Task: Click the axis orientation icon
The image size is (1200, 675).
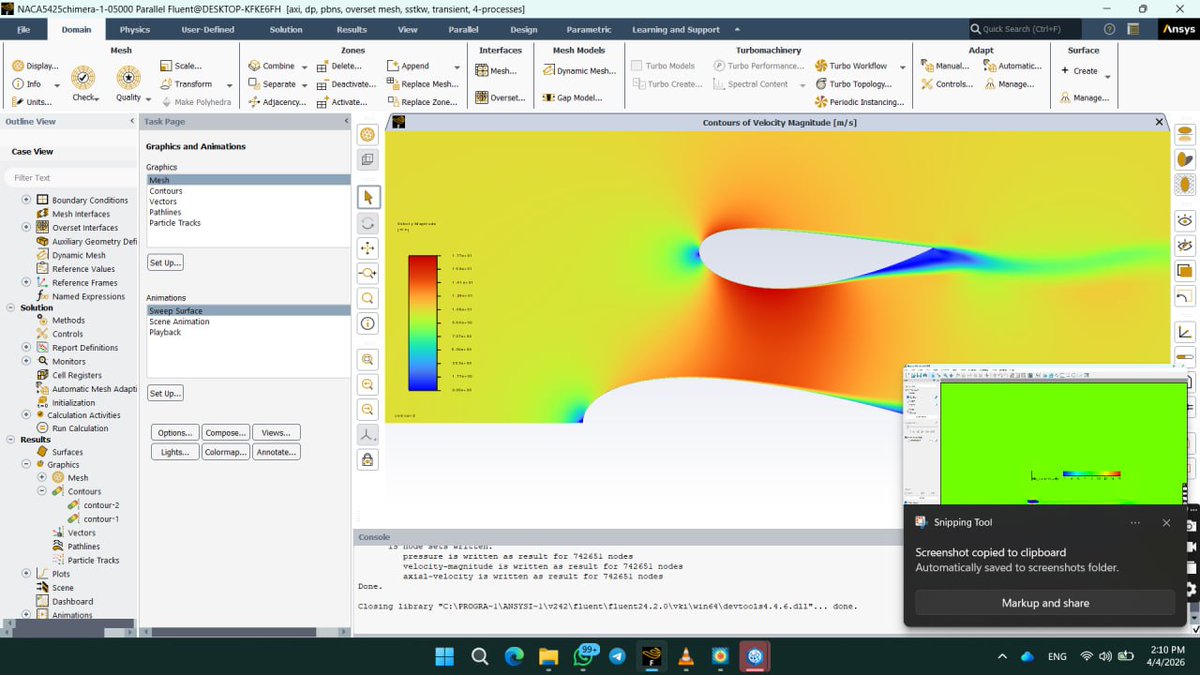Action: pos(368,435)
